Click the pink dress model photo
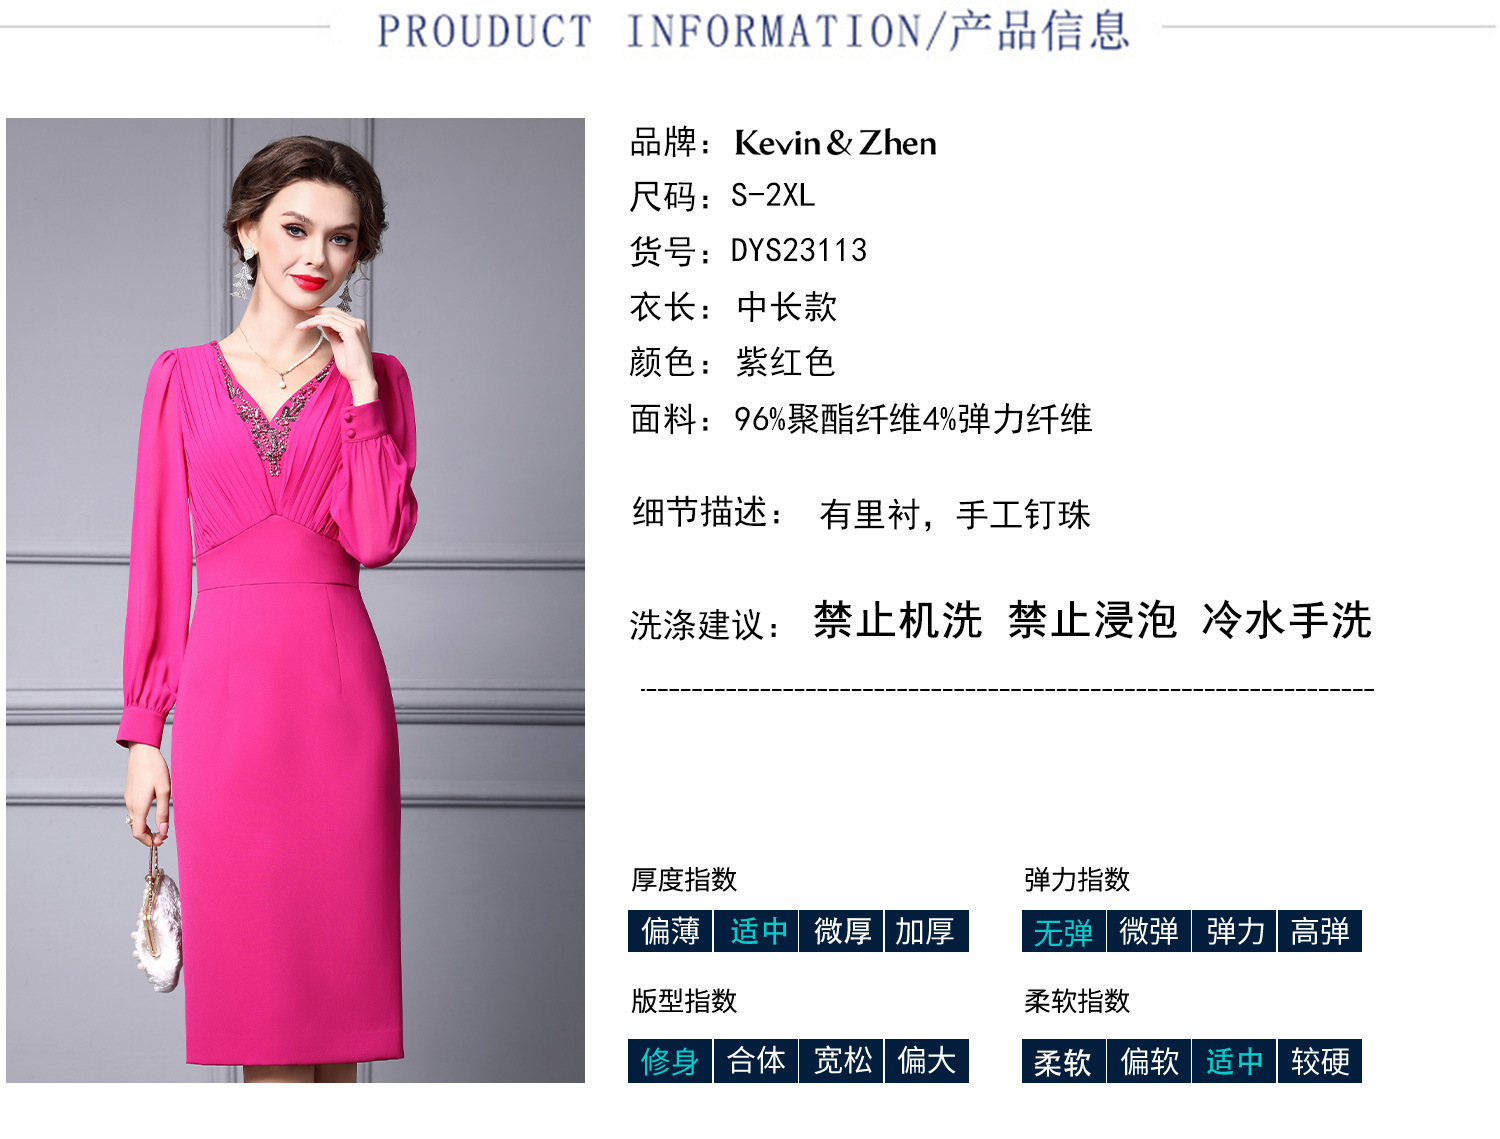Screen dimensions: 1500x1139 point(295,600)
